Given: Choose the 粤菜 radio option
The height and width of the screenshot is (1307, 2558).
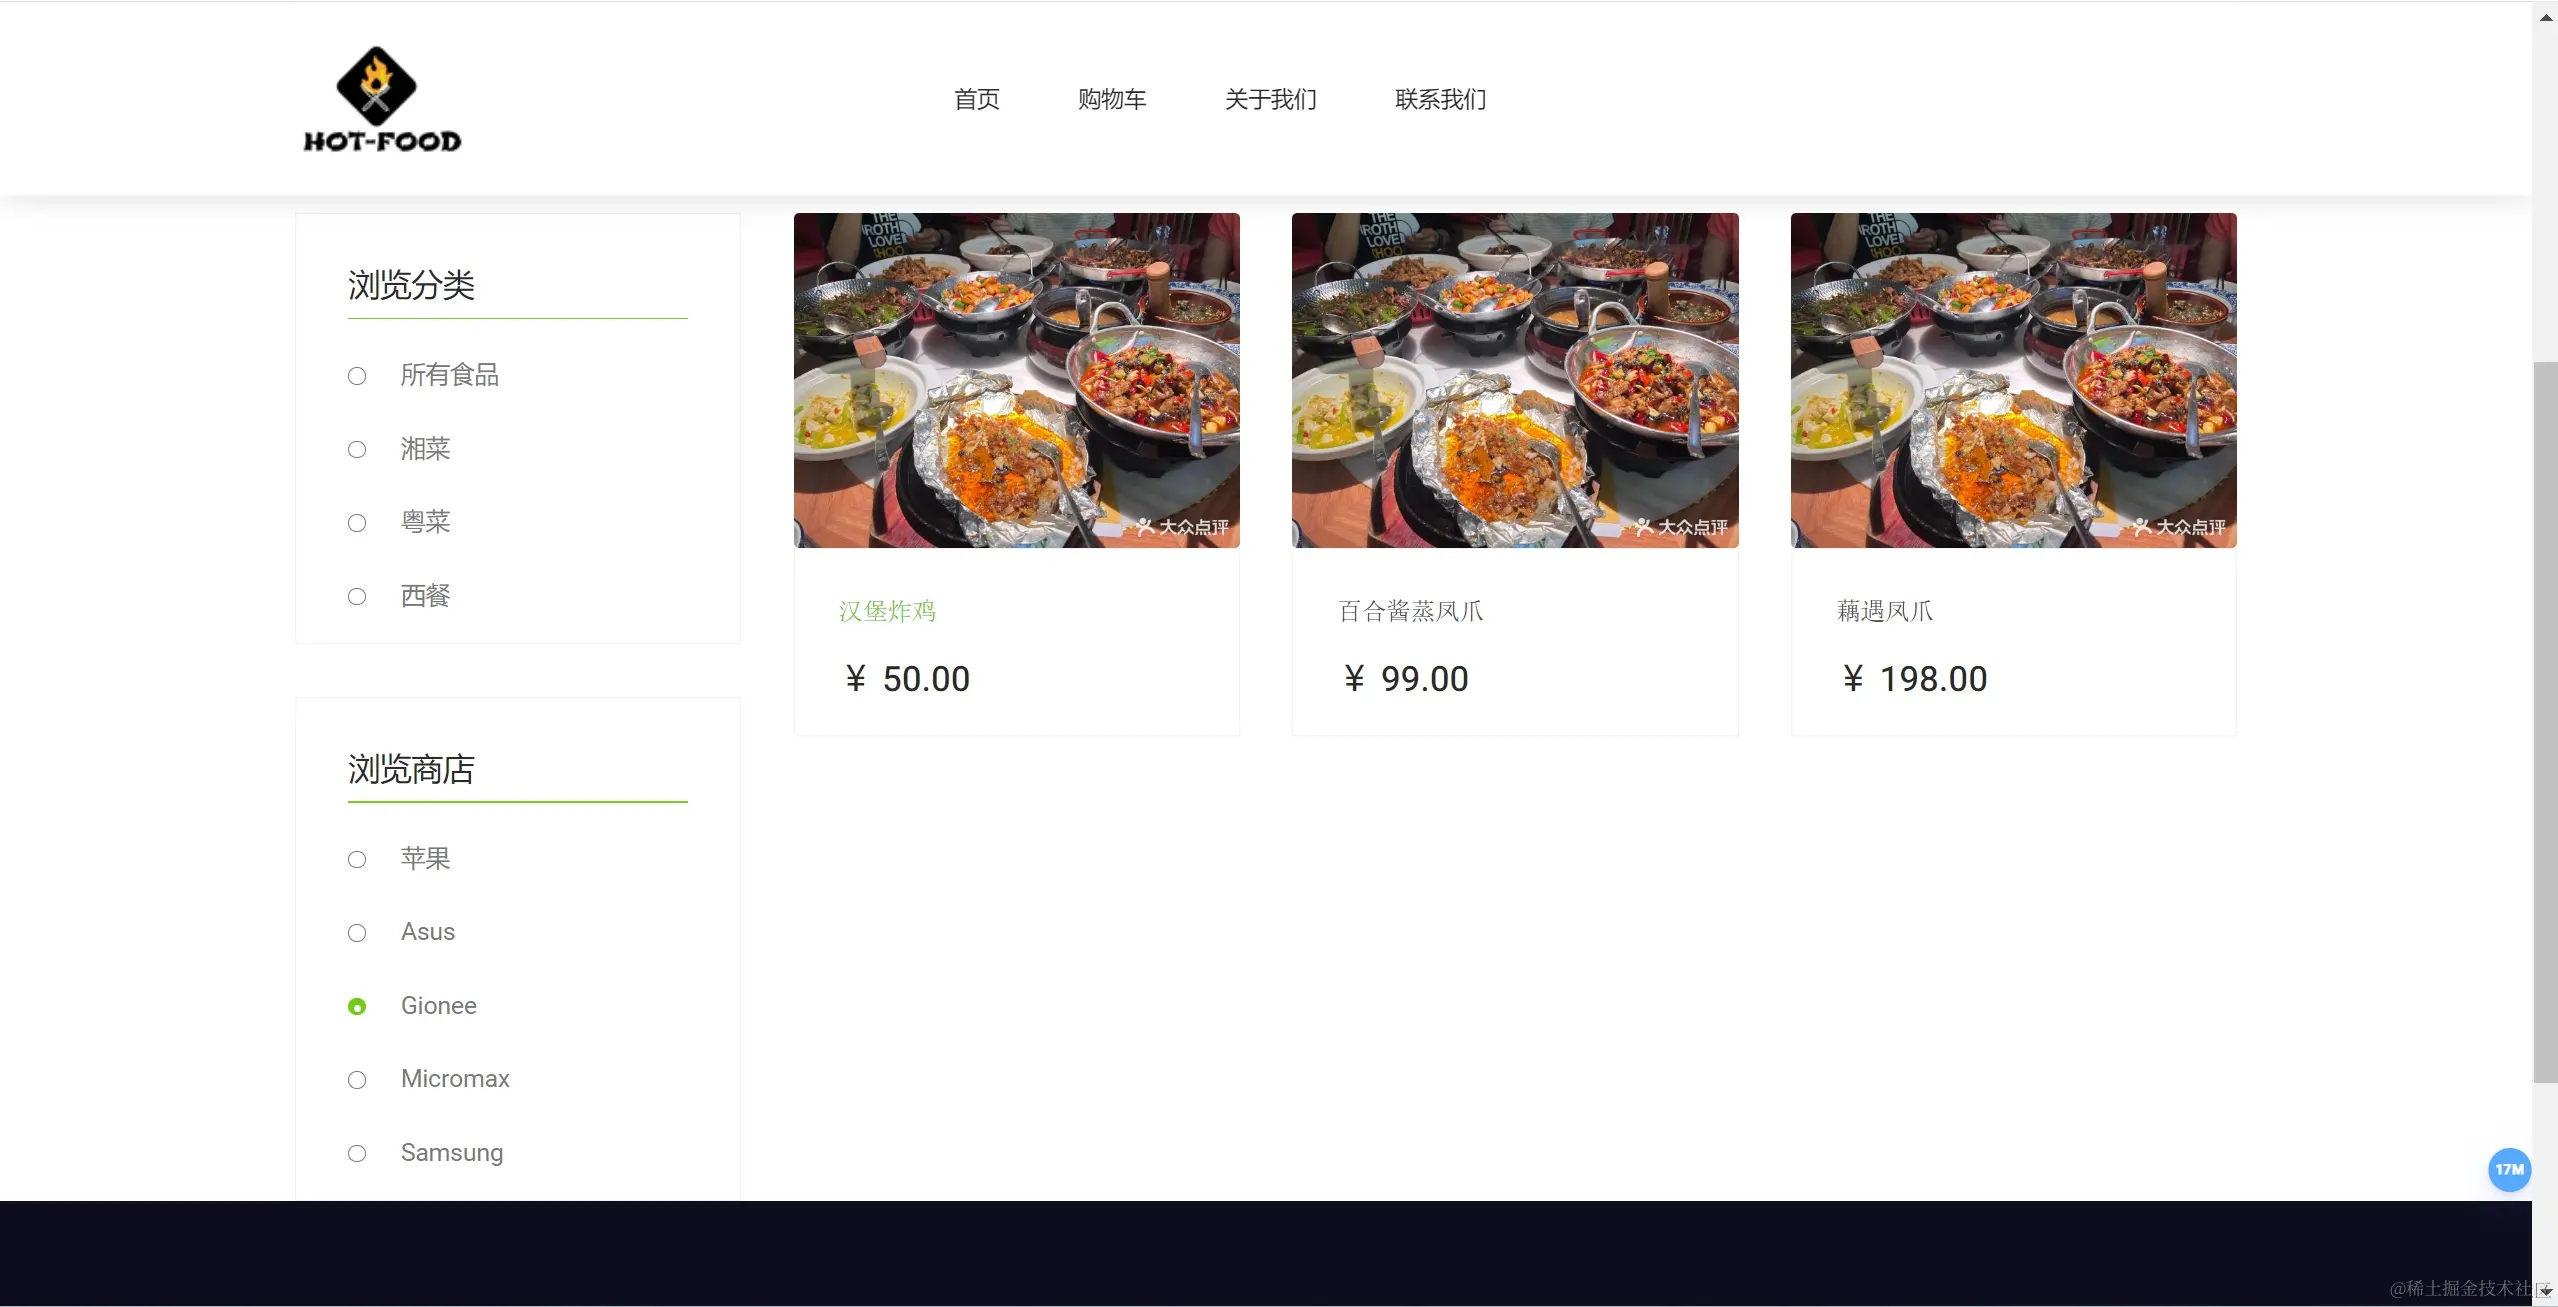Looking at the screenshot, I should click(x=357, y=523).
